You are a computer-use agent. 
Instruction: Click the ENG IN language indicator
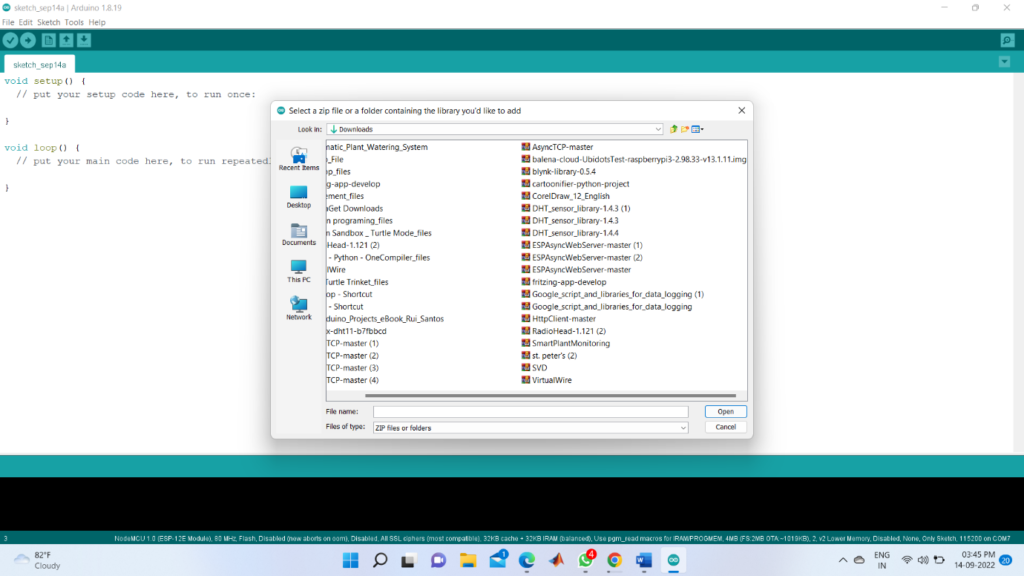pyautogui.click(x=882, y=560)
